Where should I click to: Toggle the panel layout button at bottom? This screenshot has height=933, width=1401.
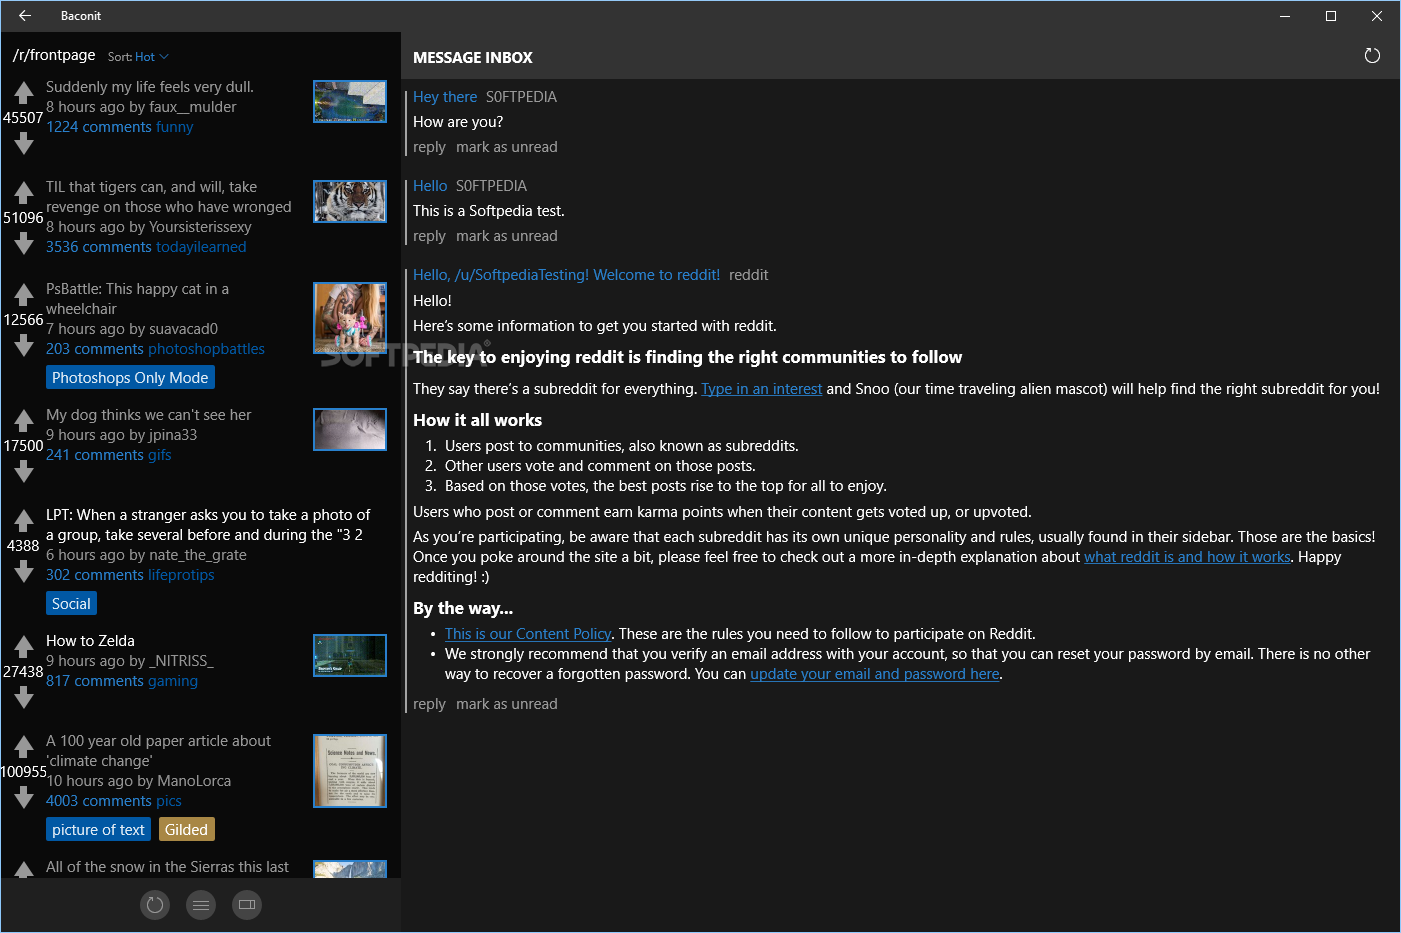[x=247, y=905]
